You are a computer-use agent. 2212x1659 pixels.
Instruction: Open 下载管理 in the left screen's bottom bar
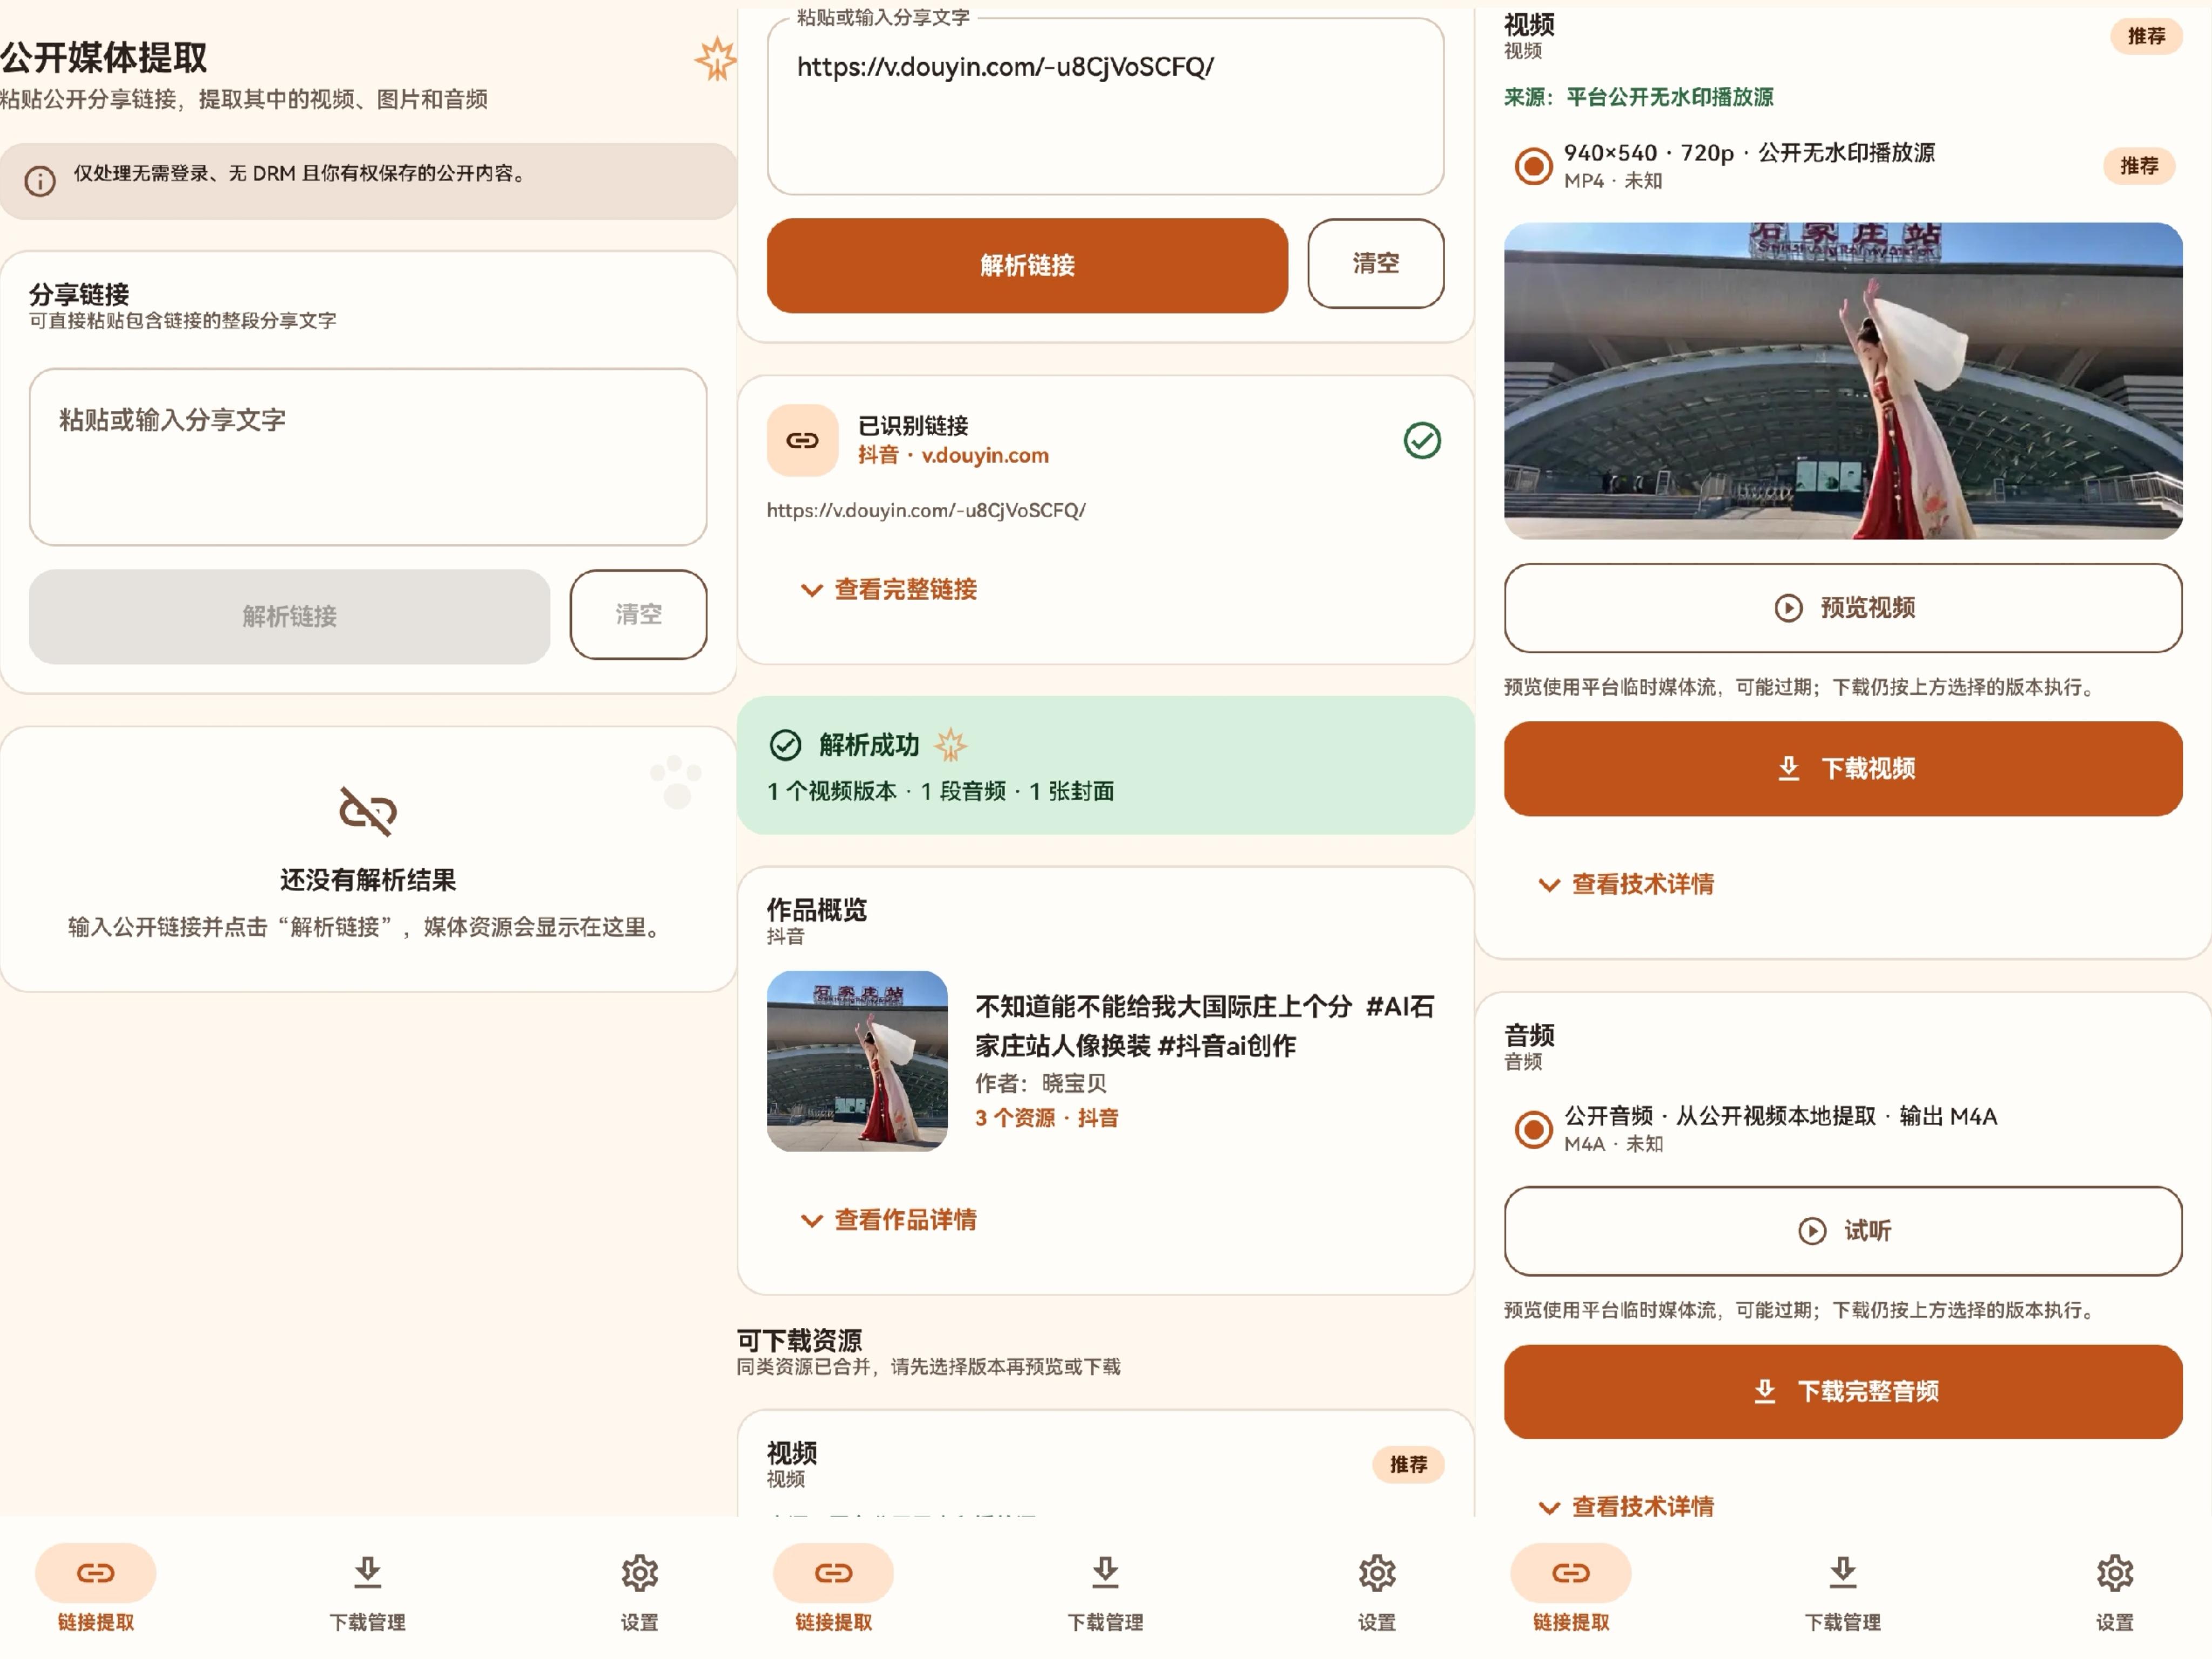(368, 1594)
